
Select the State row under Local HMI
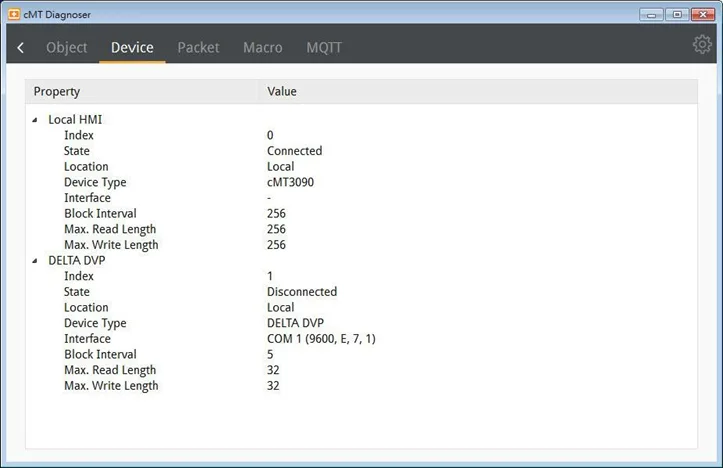361,151
